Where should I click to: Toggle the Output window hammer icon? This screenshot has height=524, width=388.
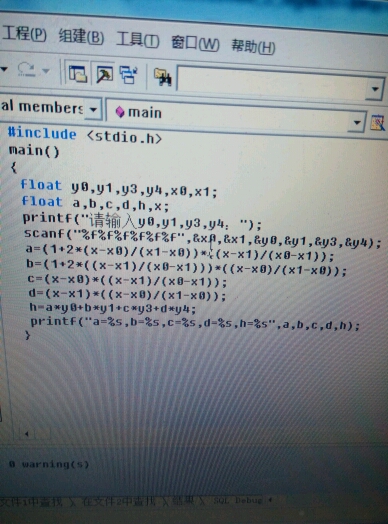[105, 74]
